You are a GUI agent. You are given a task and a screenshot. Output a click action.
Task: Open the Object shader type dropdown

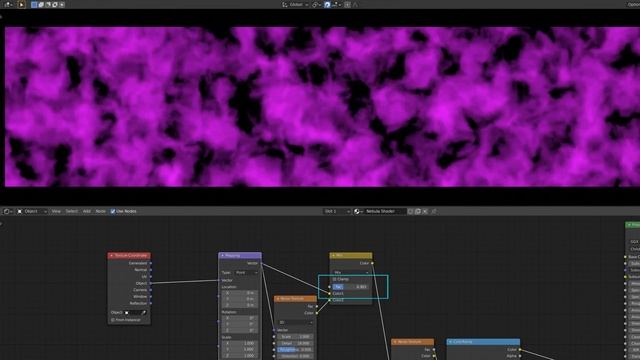32,211
